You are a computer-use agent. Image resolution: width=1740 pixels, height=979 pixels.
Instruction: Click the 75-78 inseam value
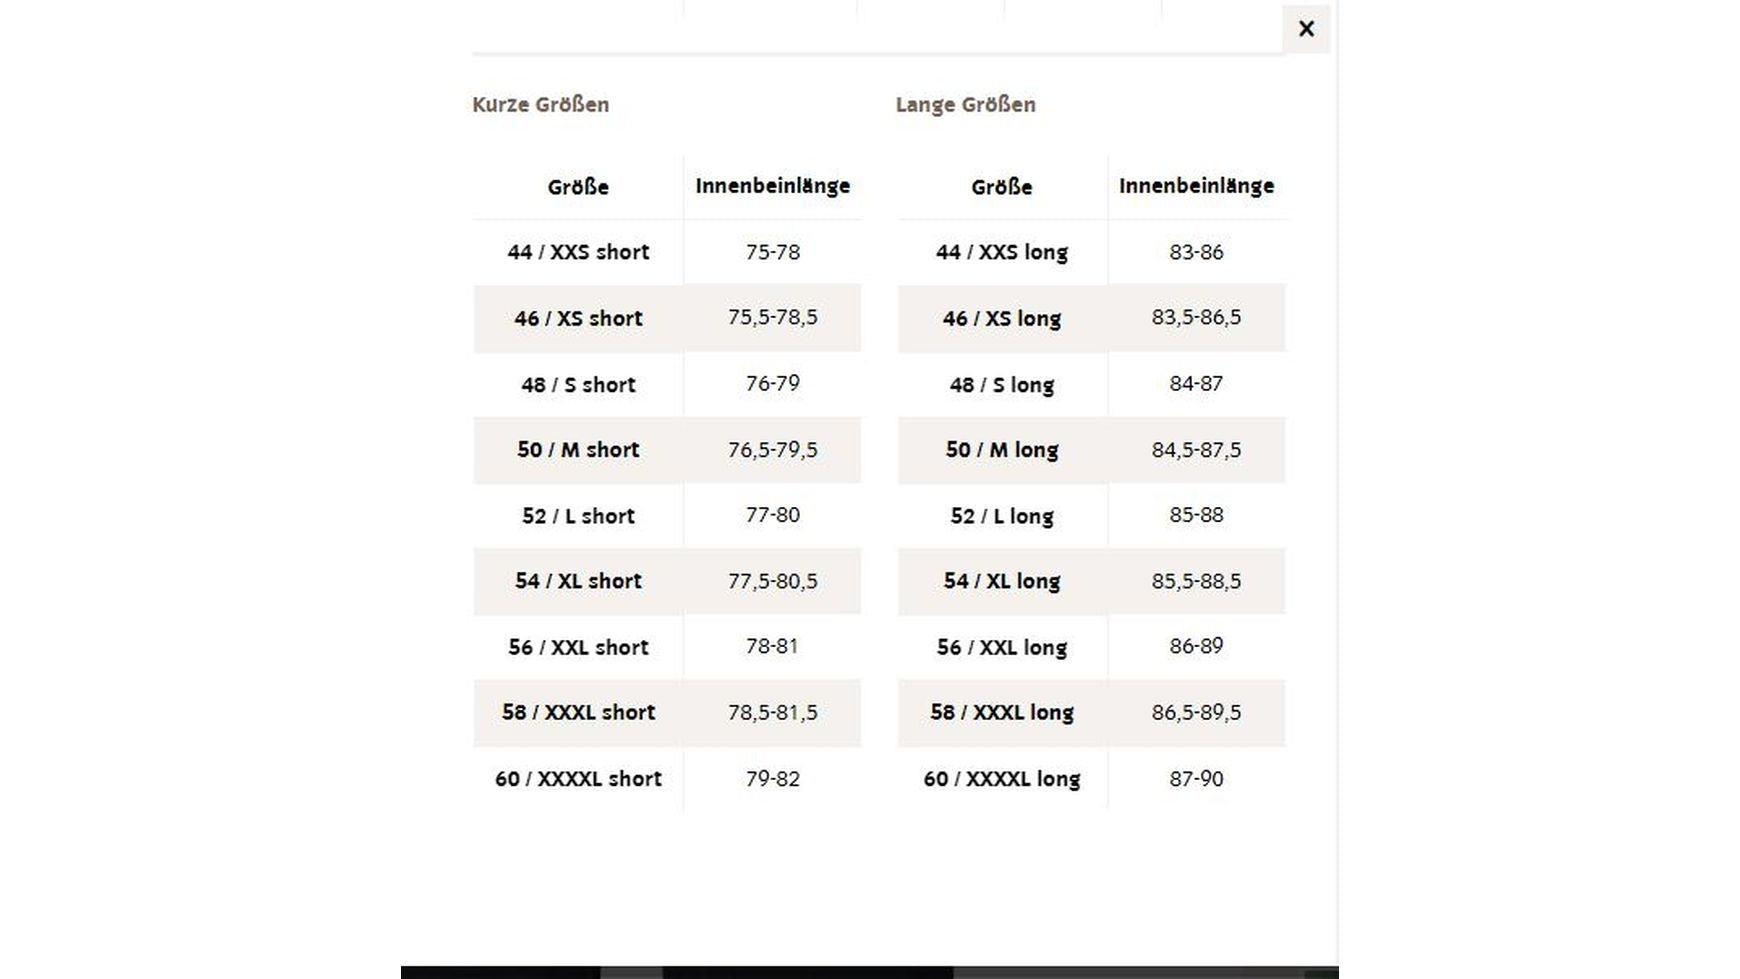[773, 252]
